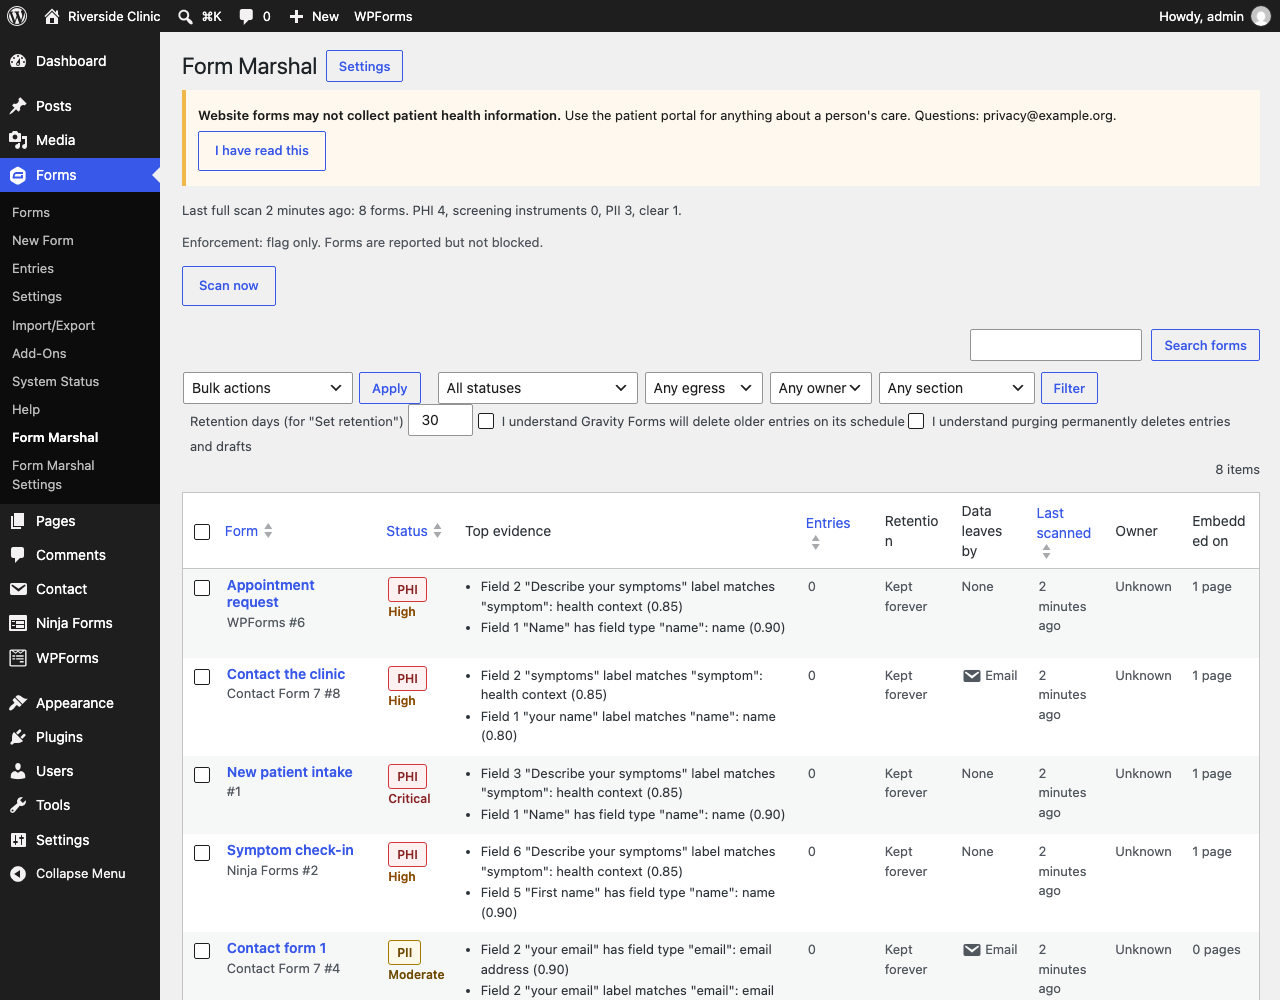Select Appointment request row checkbox
This screenshot has width=1280, height=1000.
point(202,588)
